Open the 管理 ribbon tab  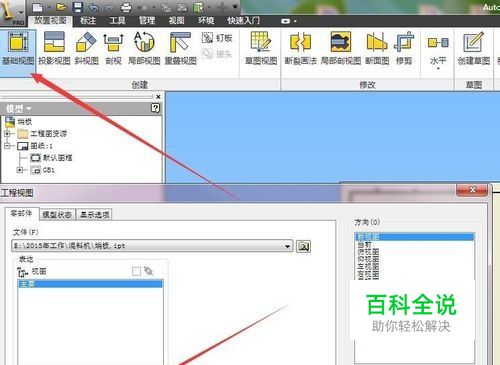[147, 21]
